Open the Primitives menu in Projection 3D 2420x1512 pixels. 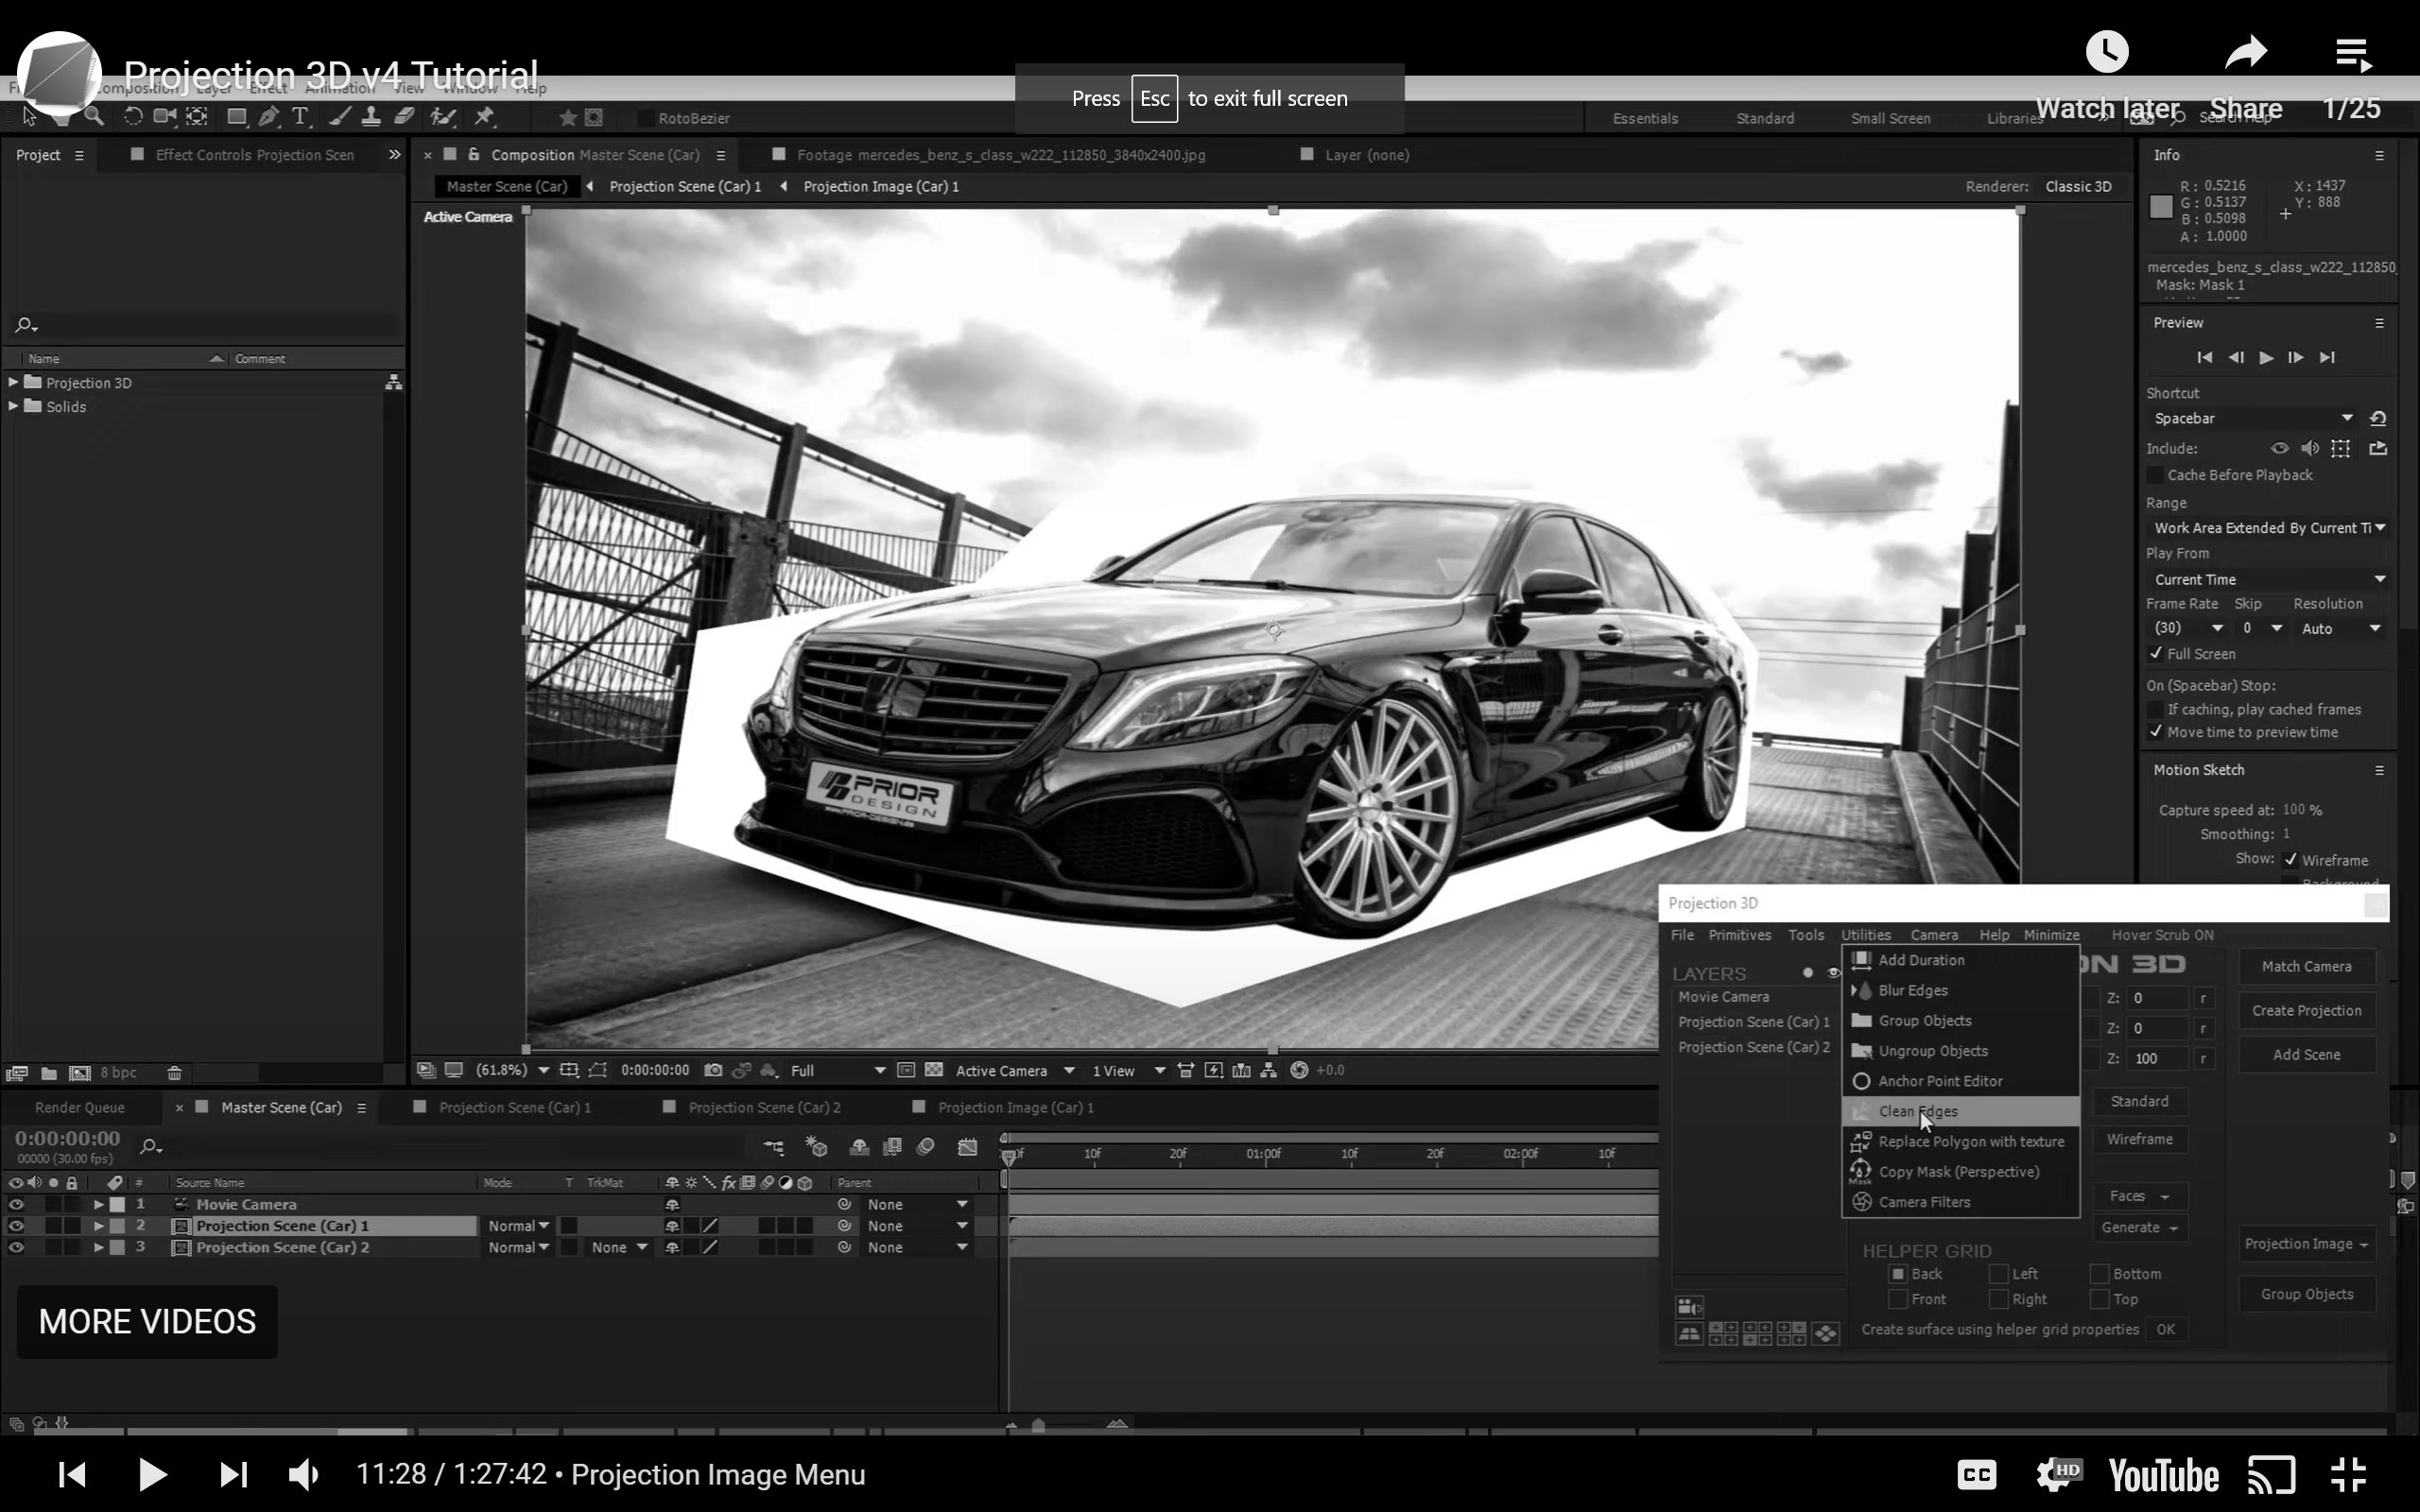point(1739,935)
